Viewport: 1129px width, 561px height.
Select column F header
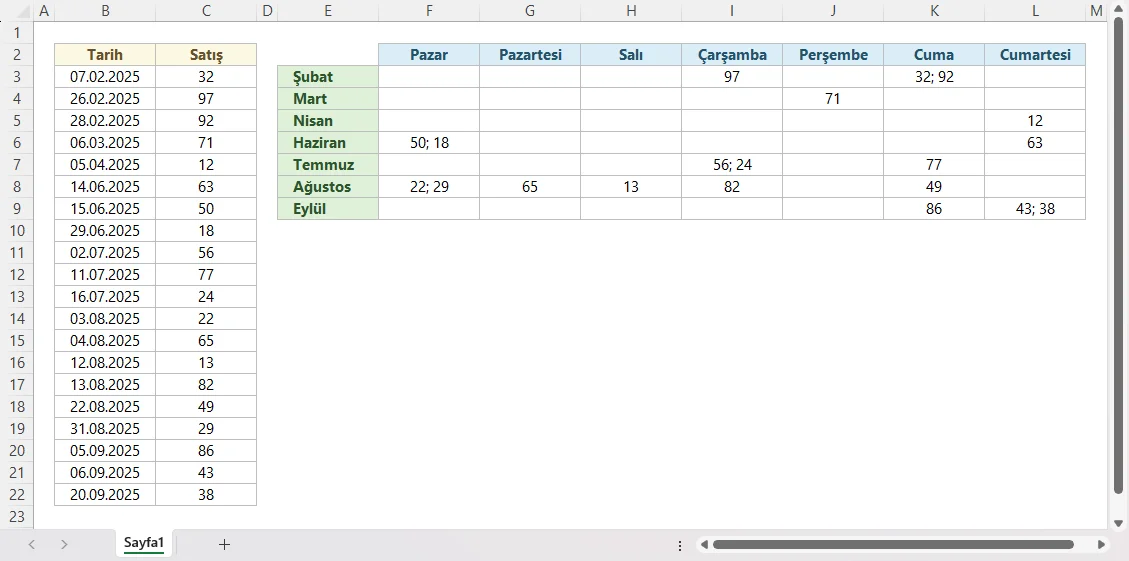pos(429,10)
